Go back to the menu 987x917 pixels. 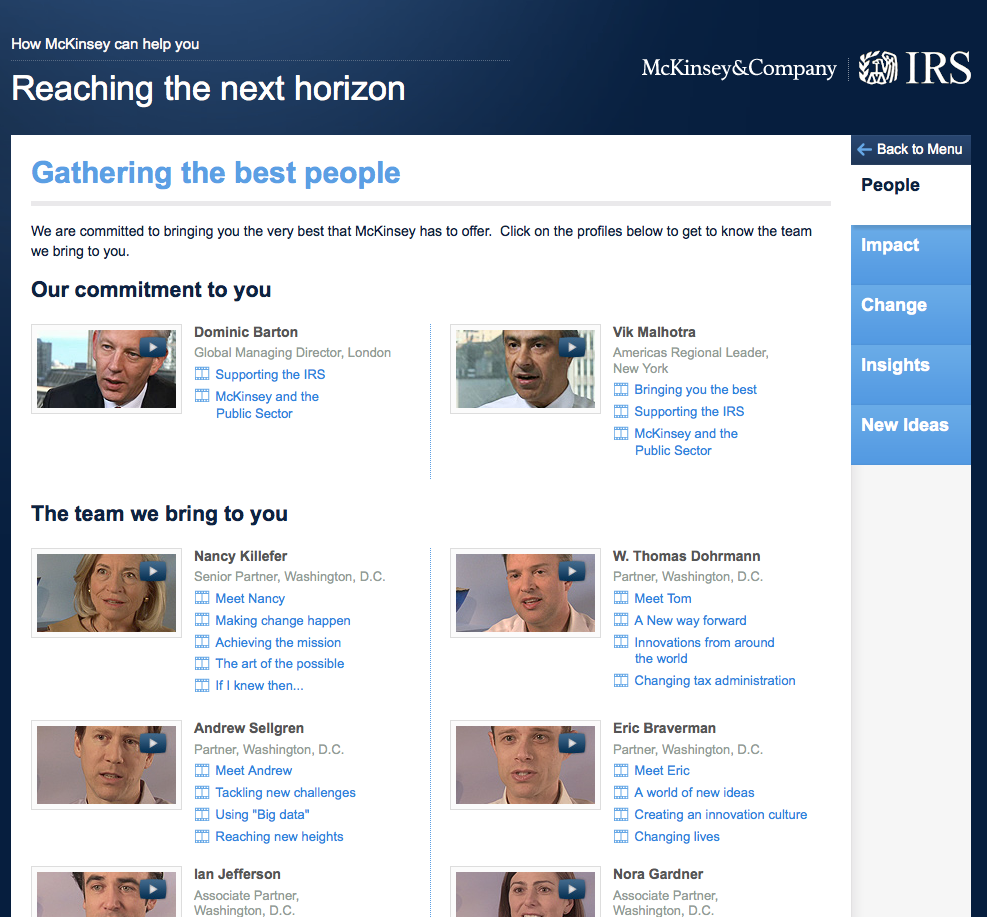click(910, 149)
